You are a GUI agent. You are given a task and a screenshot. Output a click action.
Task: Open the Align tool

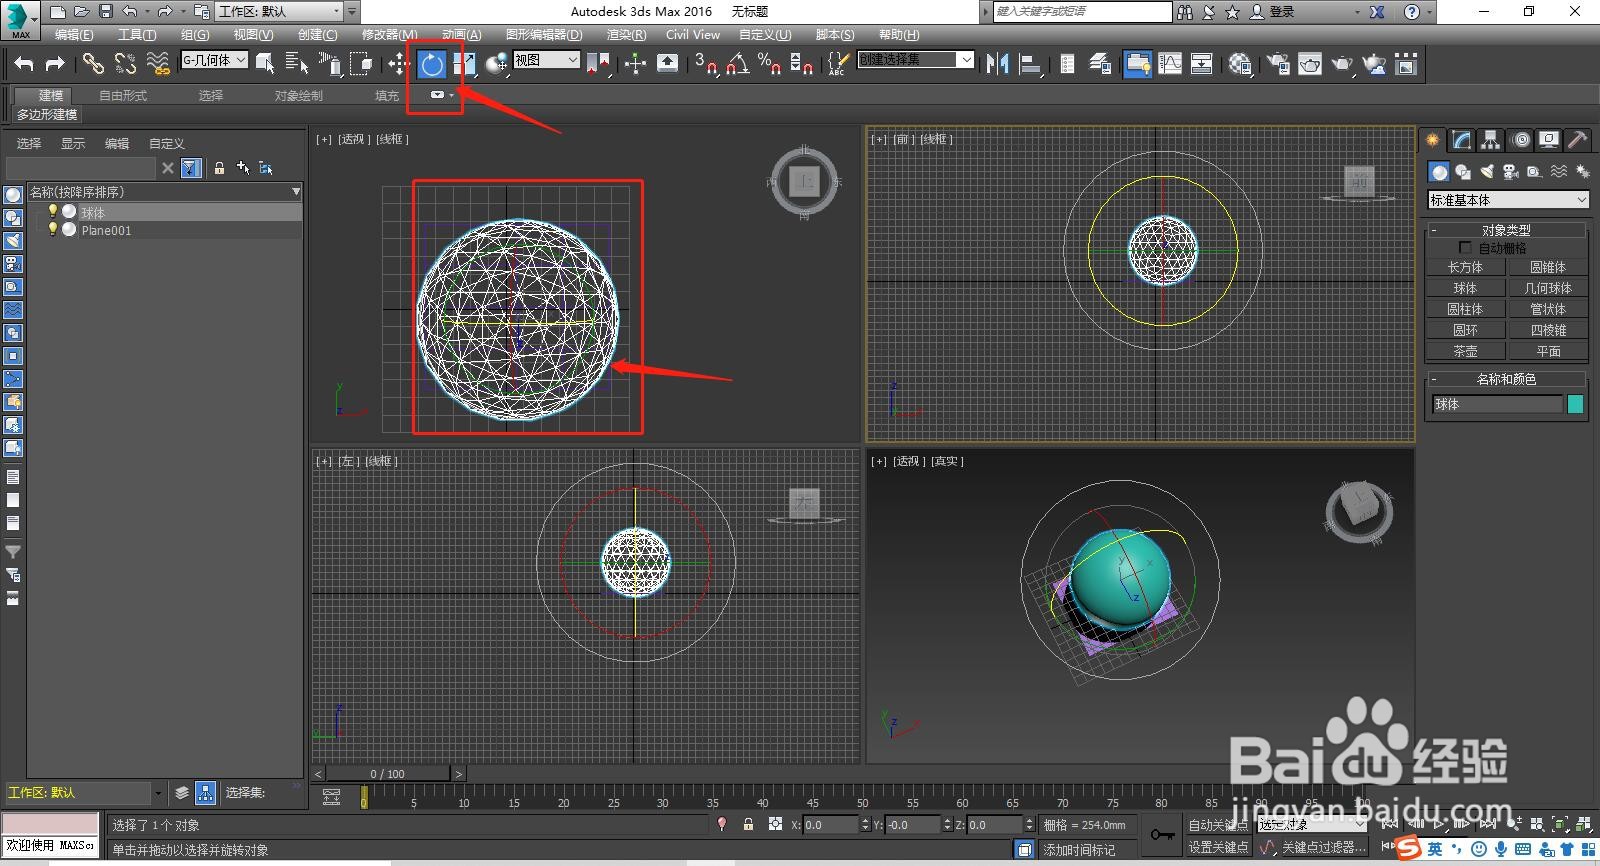pos(1030,64)
